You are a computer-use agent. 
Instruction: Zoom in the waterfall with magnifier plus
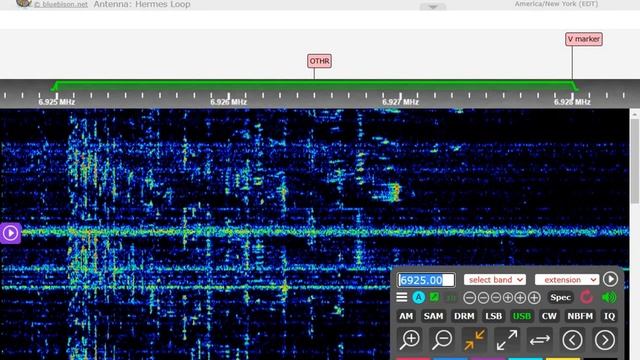[x=410, y=340]
